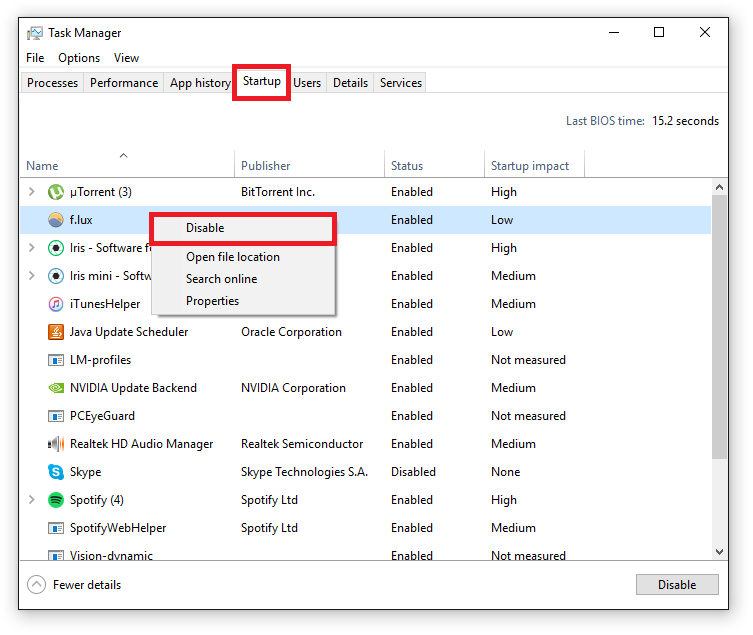
Task: Expand the Iris - Software group
Action: click(x=32, y=248)
